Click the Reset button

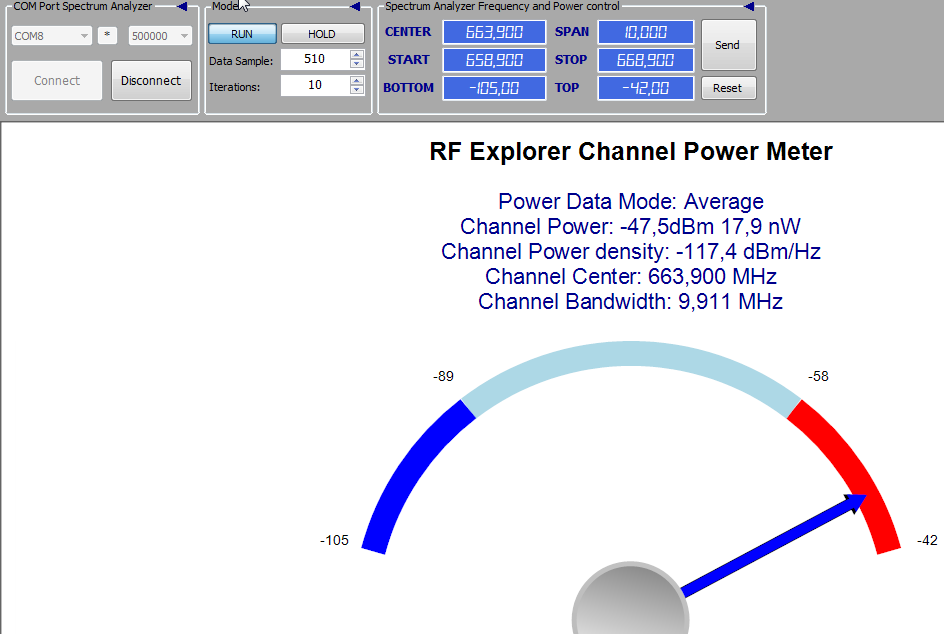point(728,88)
